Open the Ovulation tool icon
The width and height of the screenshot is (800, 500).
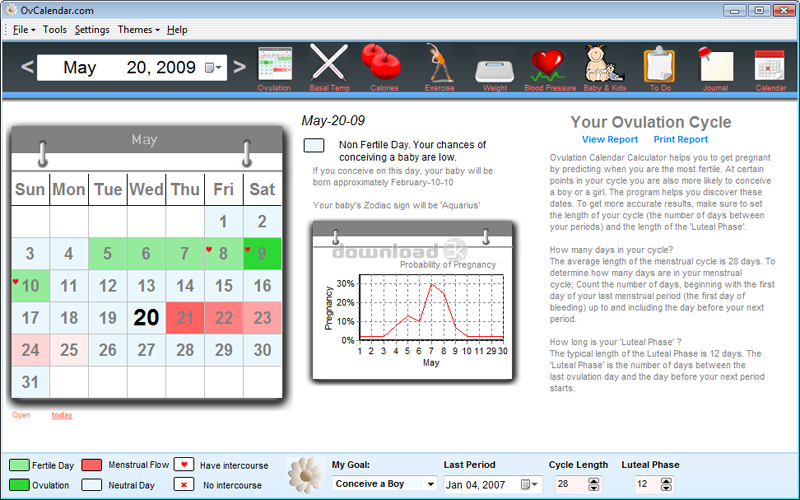(274, 64)
